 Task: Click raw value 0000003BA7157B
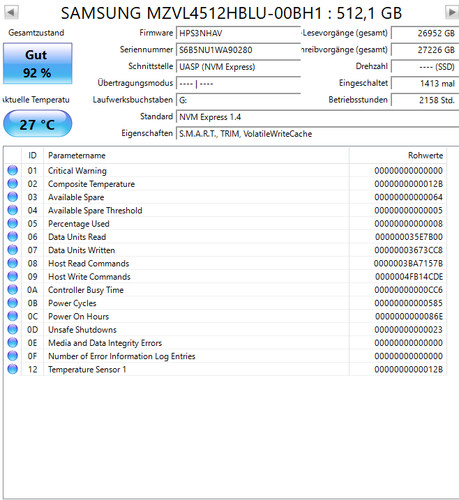click(408, 264)
